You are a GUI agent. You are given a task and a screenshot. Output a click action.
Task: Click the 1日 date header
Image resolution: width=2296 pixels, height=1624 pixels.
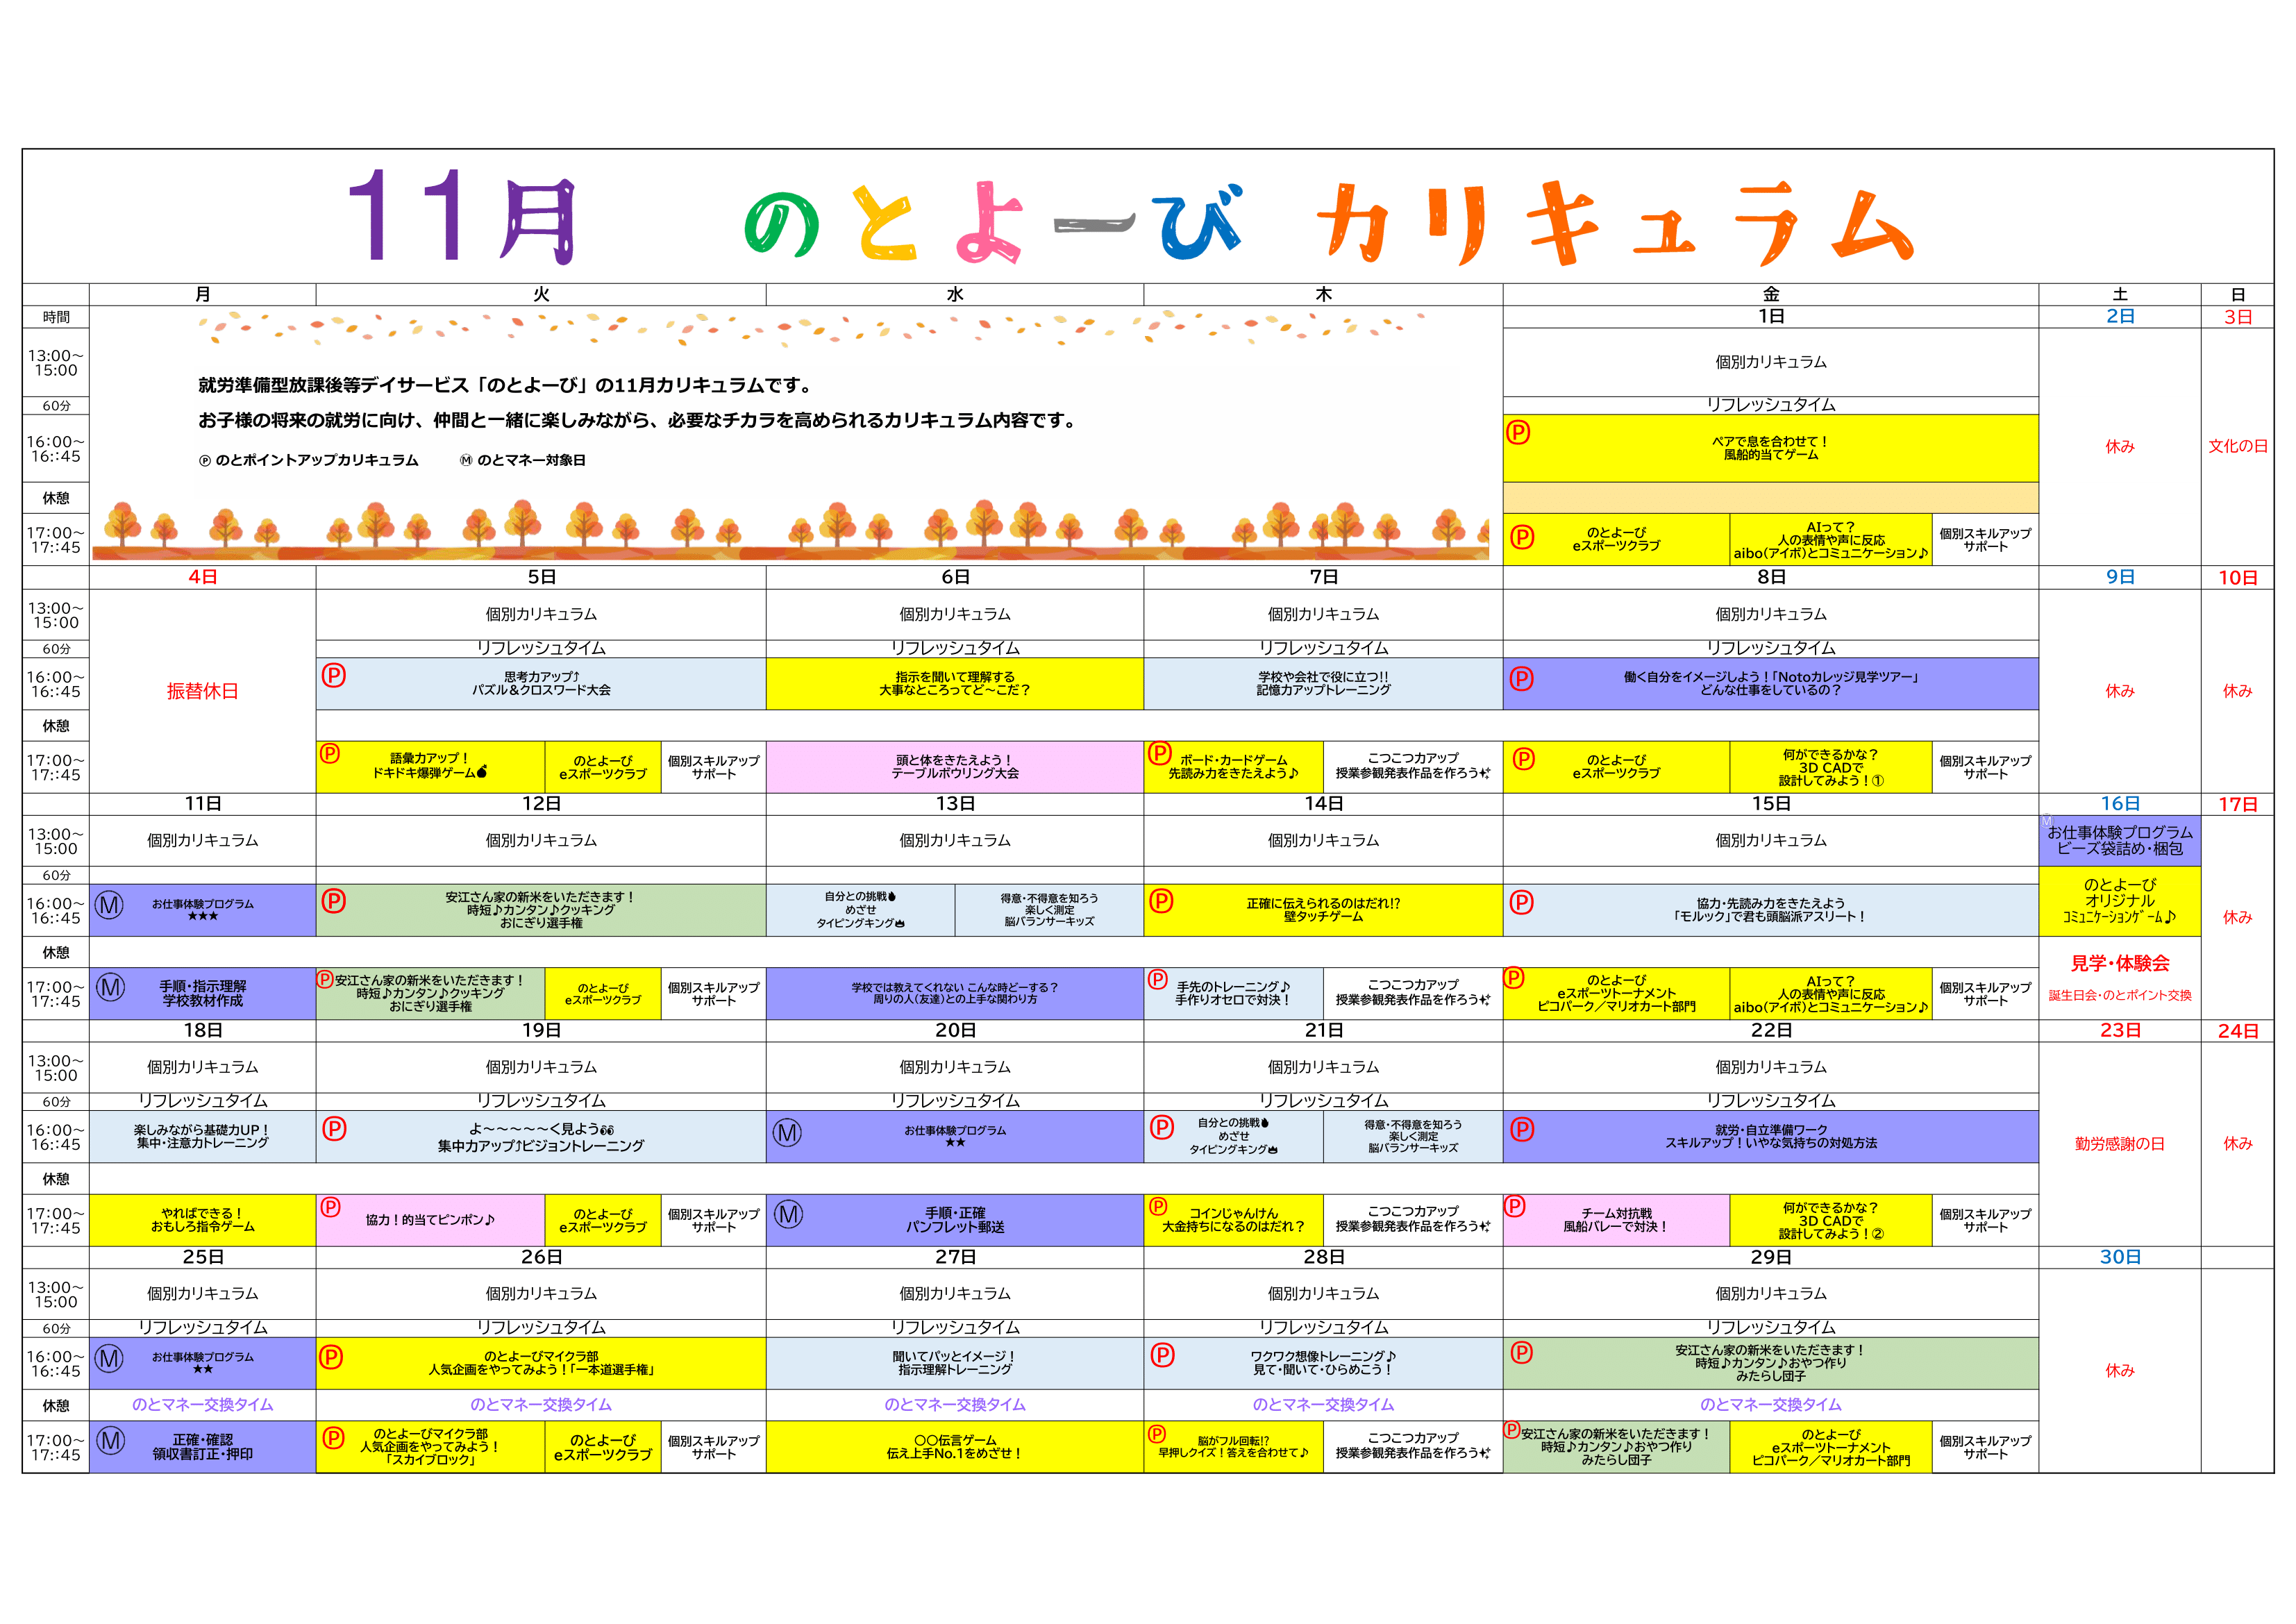(x=1771, y=317)
